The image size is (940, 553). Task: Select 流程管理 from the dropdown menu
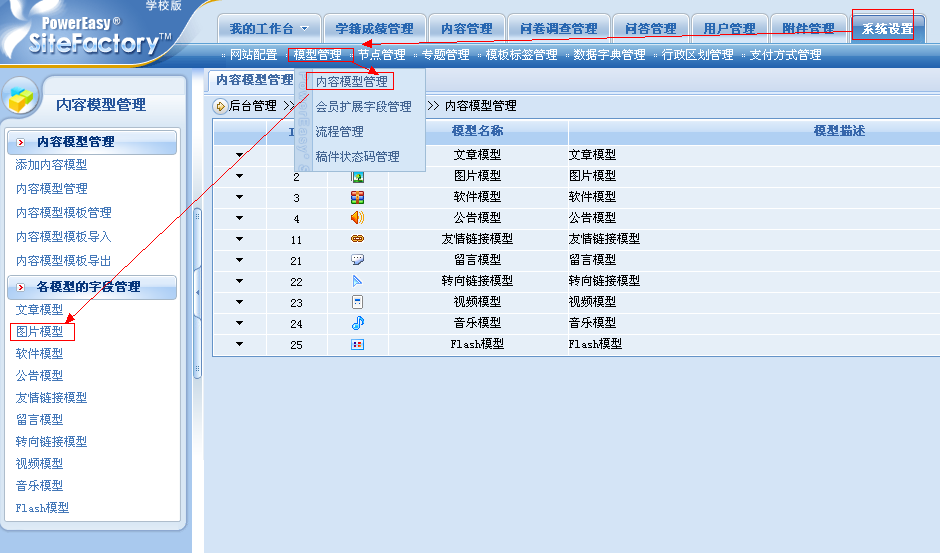pos(339,131)
